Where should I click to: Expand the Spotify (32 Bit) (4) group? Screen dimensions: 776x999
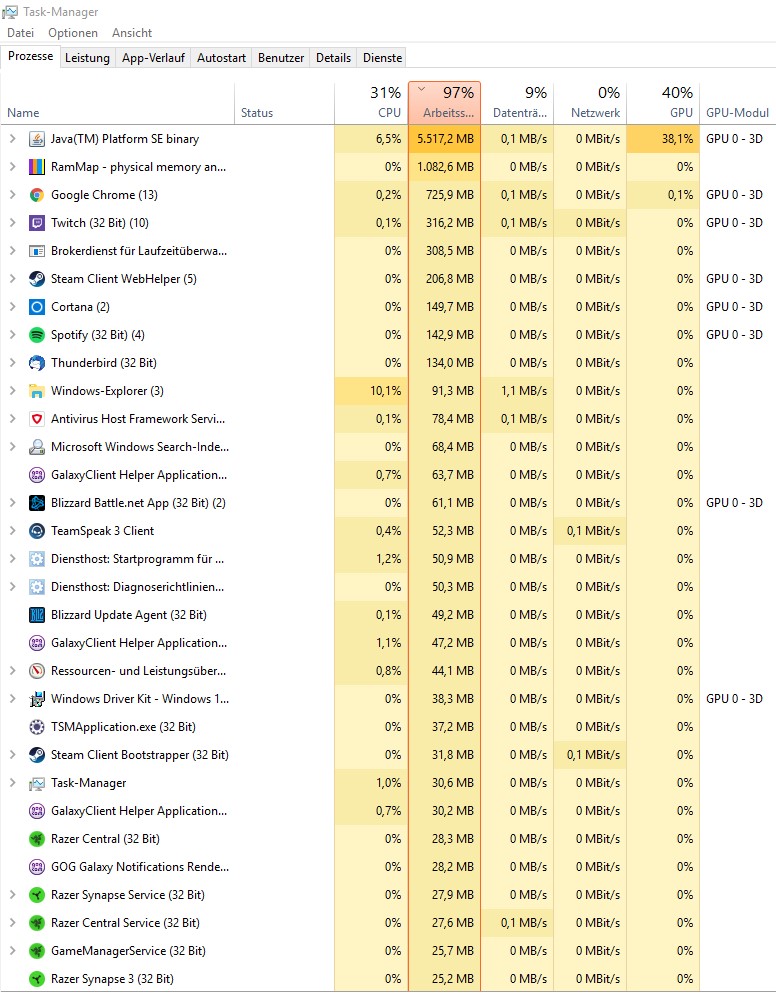coord(12,335)
